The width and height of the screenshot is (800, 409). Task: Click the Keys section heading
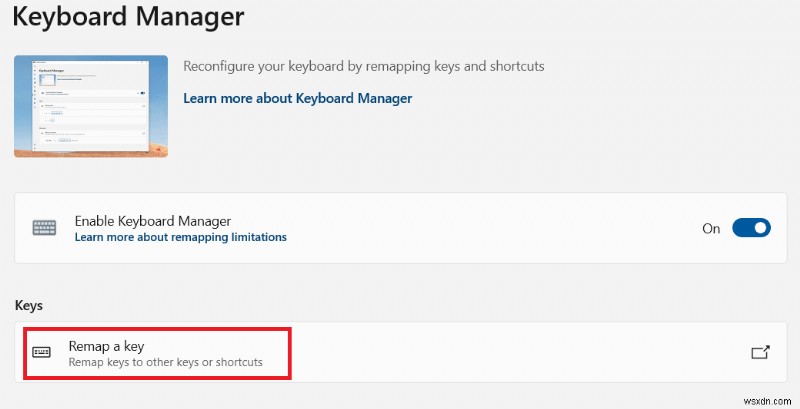click(x=29, y=305)
